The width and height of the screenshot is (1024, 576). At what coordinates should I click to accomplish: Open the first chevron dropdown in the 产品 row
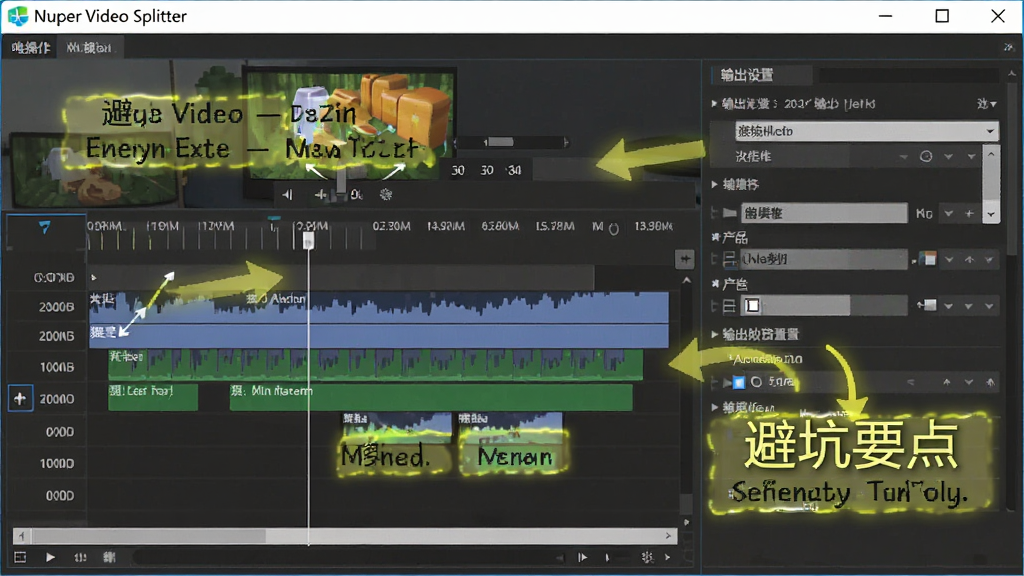[949, 260]
